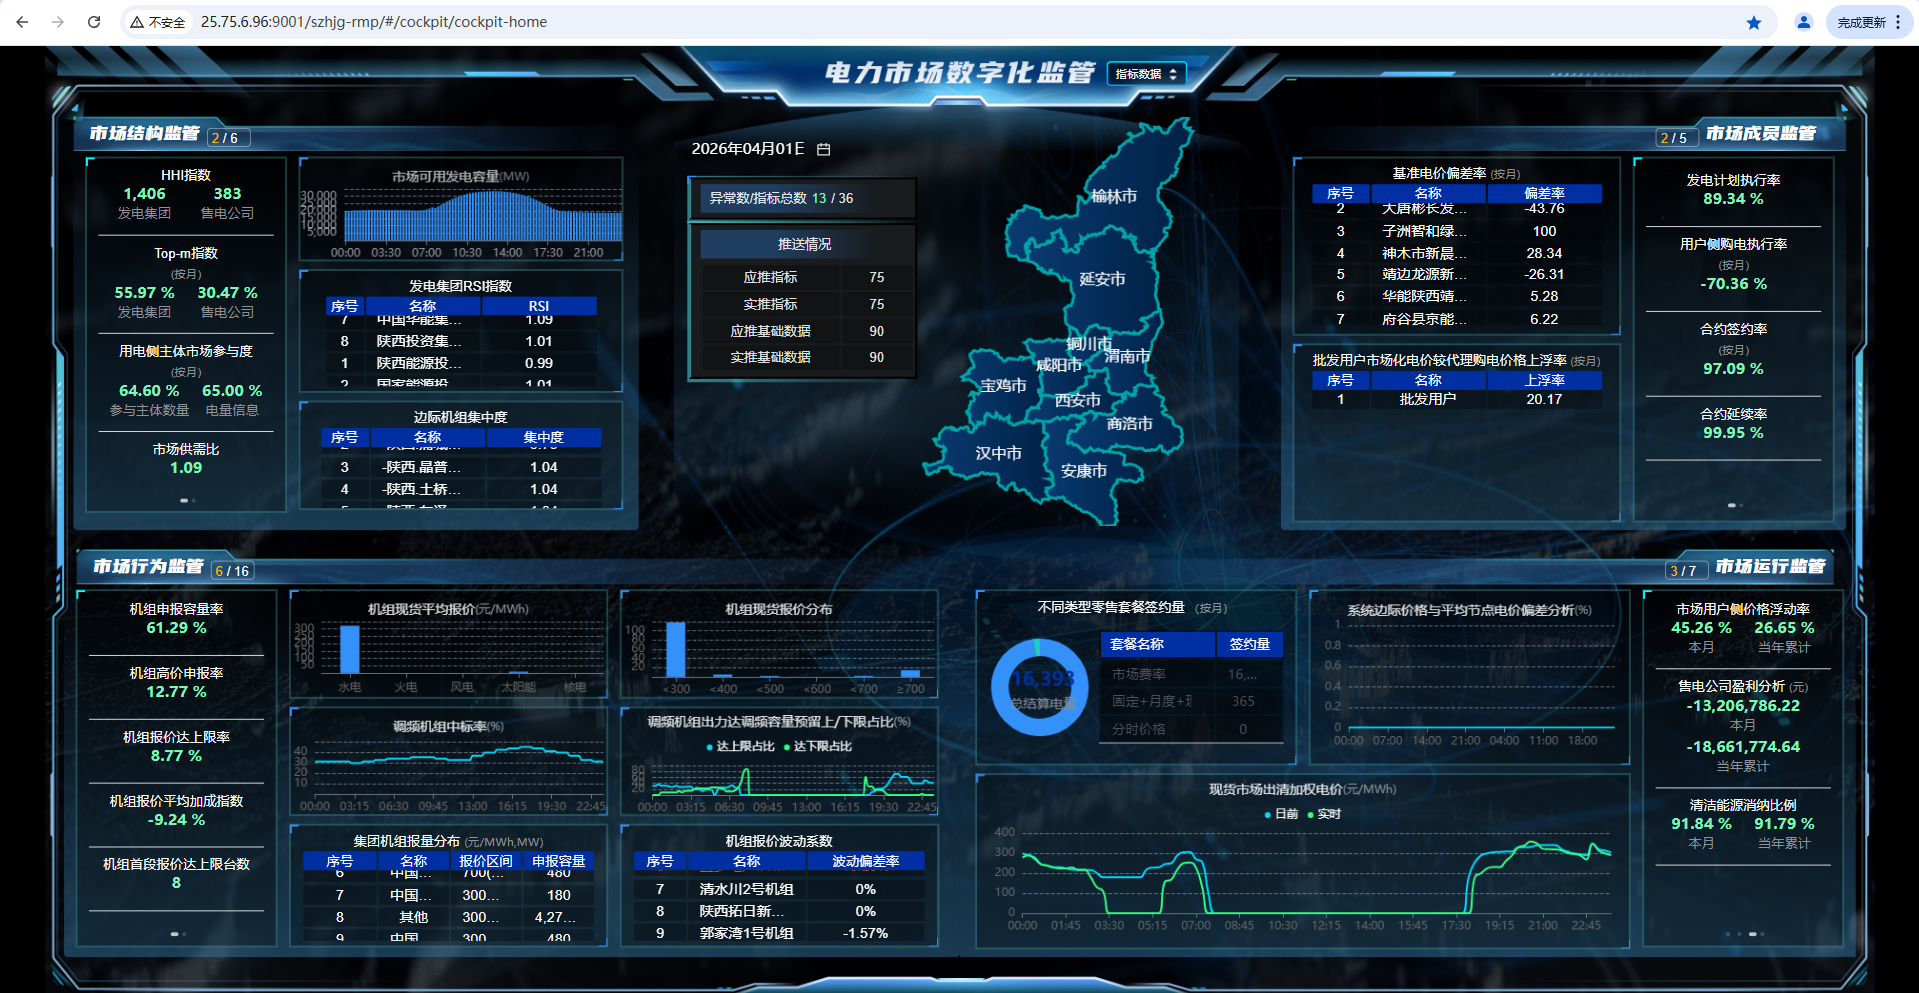Click the bookmark star icon

[1754, 22]
